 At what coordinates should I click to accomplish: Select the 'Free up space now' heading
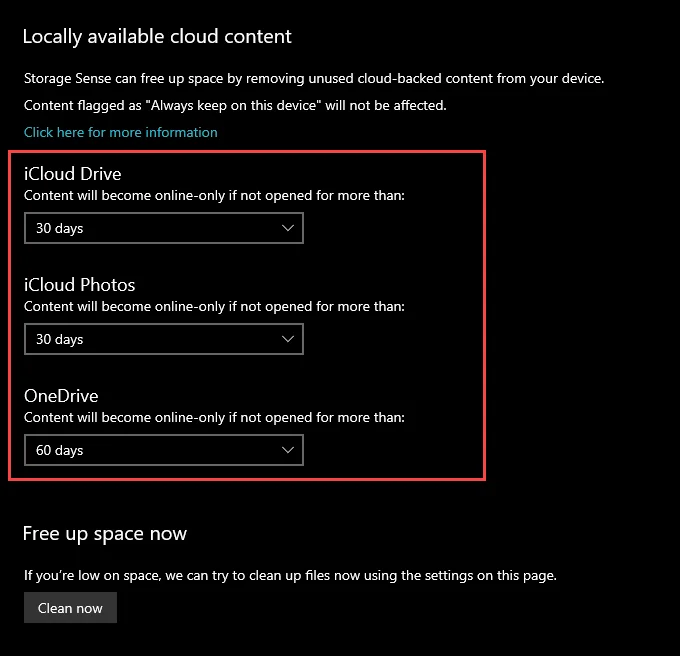105,534
